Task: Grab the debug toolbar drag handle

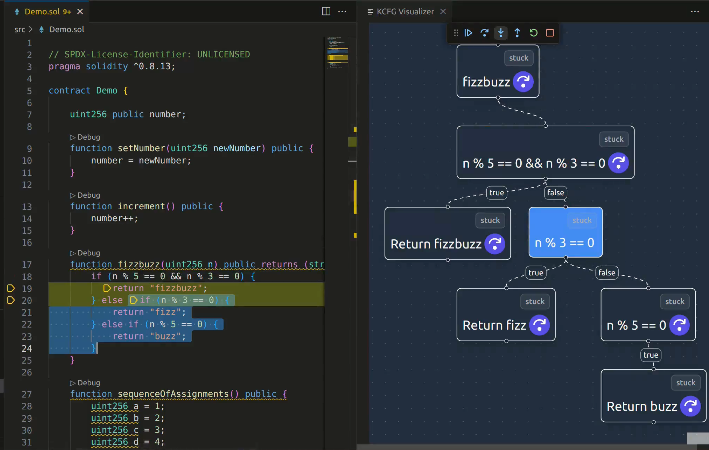Action: click(456, 33)
